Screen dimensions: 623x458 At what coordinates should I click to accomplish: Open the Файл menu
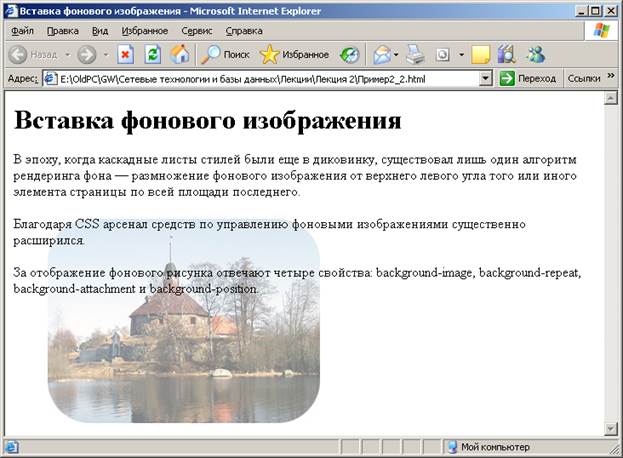click(x=22, y=31)
